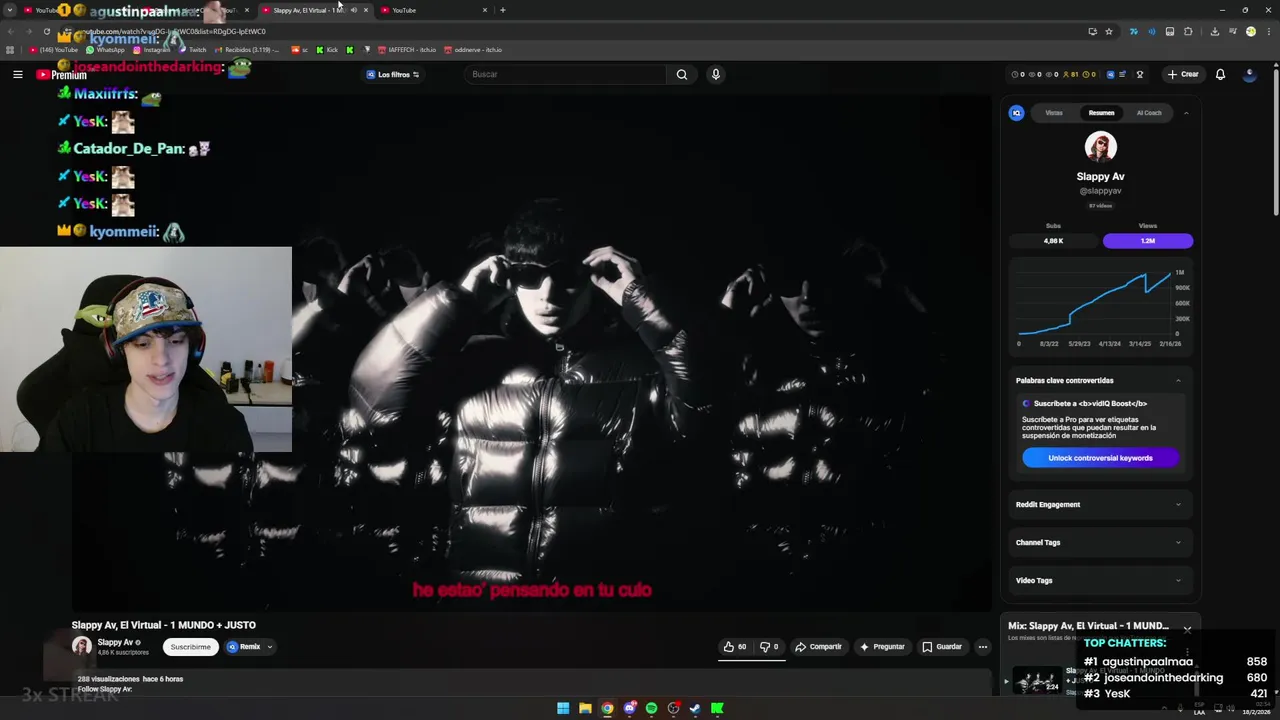Open Steam from the taskbar
The height and width of the screenshot is (720, 1280).
[695, 708]
